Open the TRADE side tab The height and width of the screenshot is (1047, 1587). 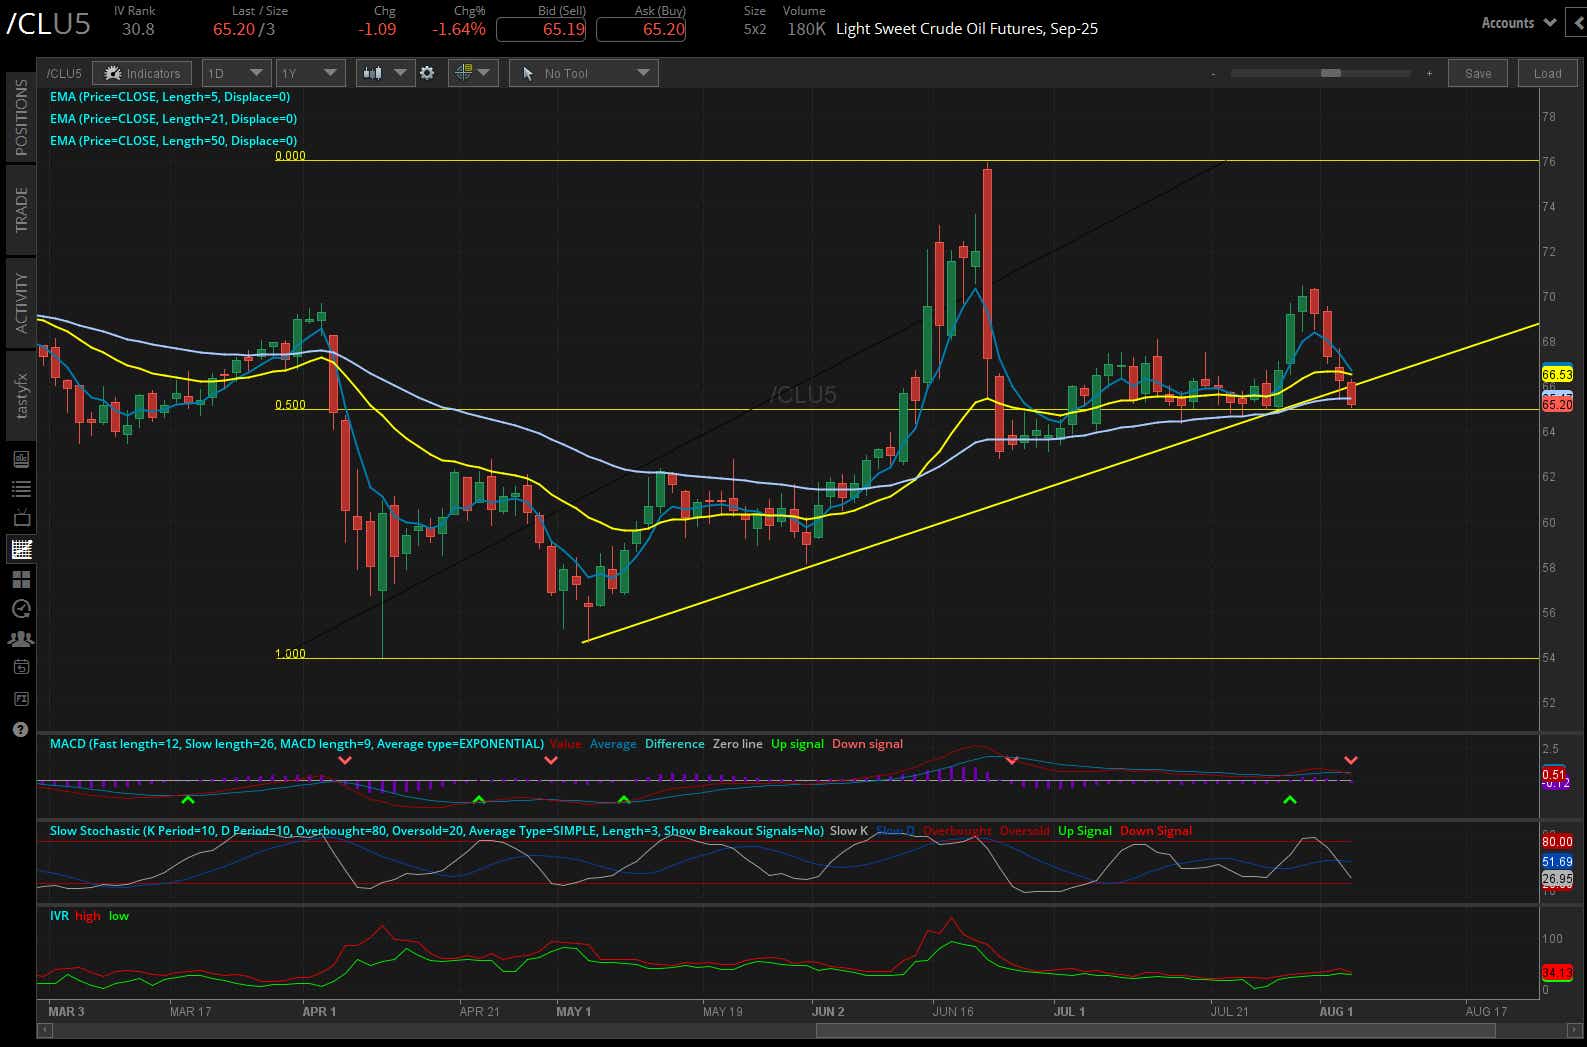coord(21,209)
